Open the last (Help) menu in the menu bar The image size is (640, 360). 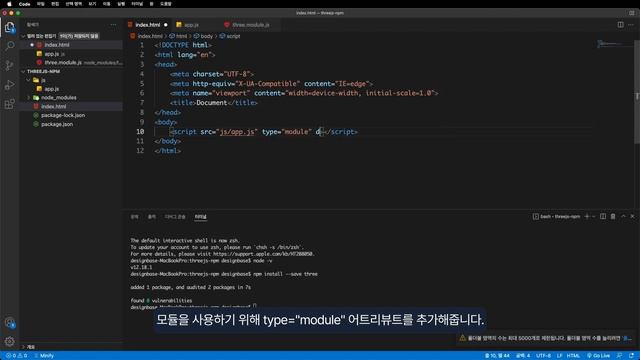(166, 4)
